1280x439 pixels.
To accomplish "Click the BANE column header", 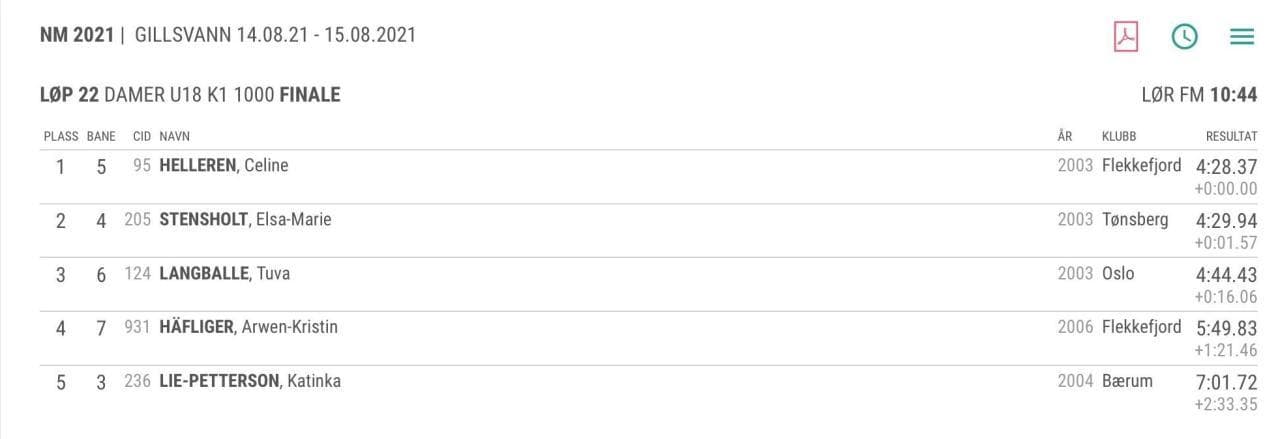I will (x=101, y=136).
